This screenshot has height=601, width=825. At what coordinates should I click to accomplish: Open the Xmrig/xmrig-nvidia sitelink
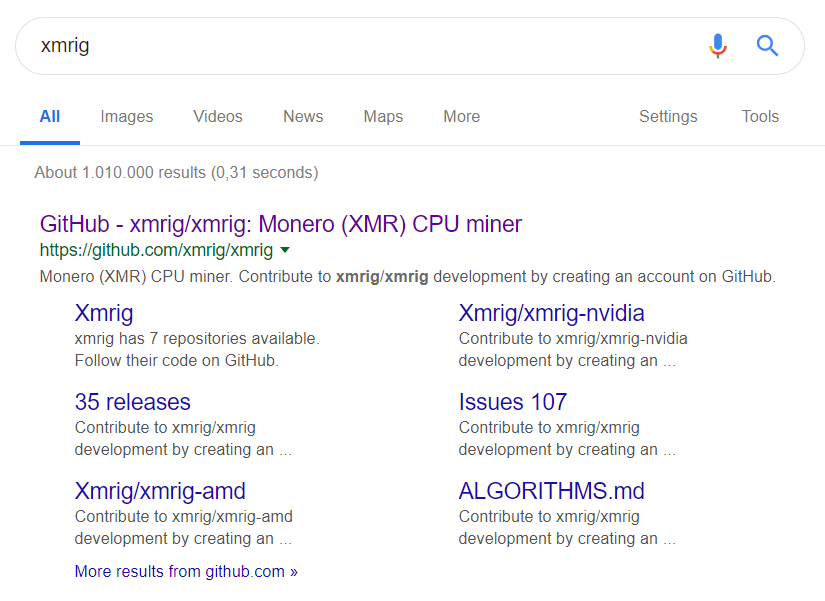551,314
